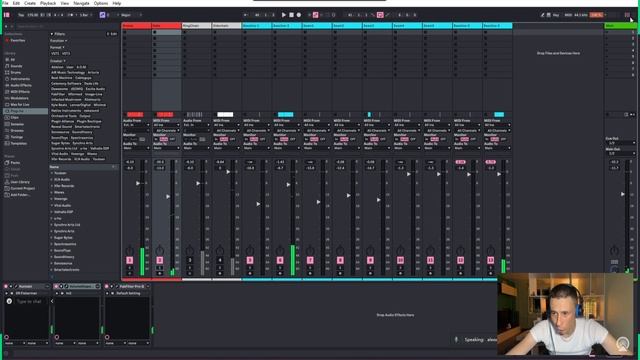Open Clips category in browser
Image resolution: width=640 pixels, height=360 pixels.
pos(14,118)
